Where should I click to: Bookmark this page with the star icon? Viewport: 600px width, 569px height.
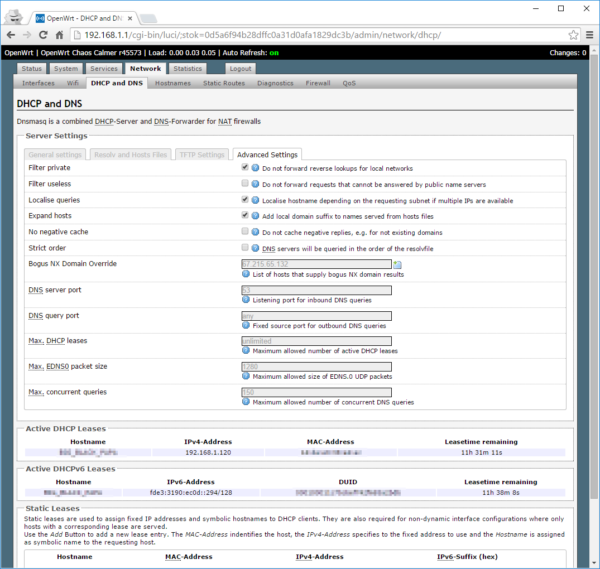[572, 35]
